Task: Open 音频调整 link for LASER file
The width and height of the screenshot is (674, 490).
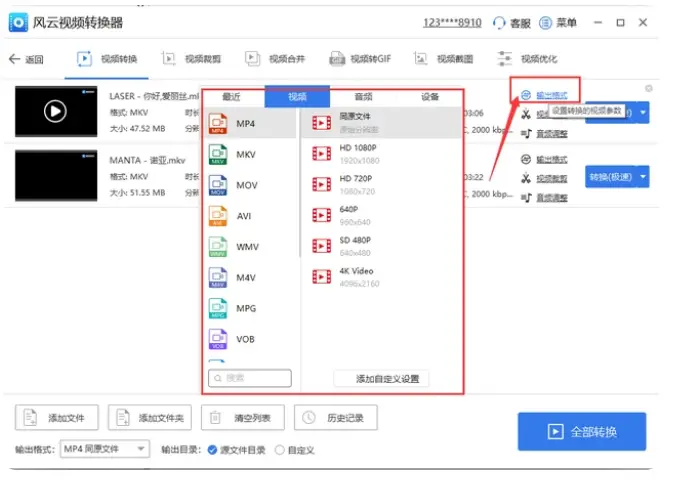Action: (x=552, y=134)
